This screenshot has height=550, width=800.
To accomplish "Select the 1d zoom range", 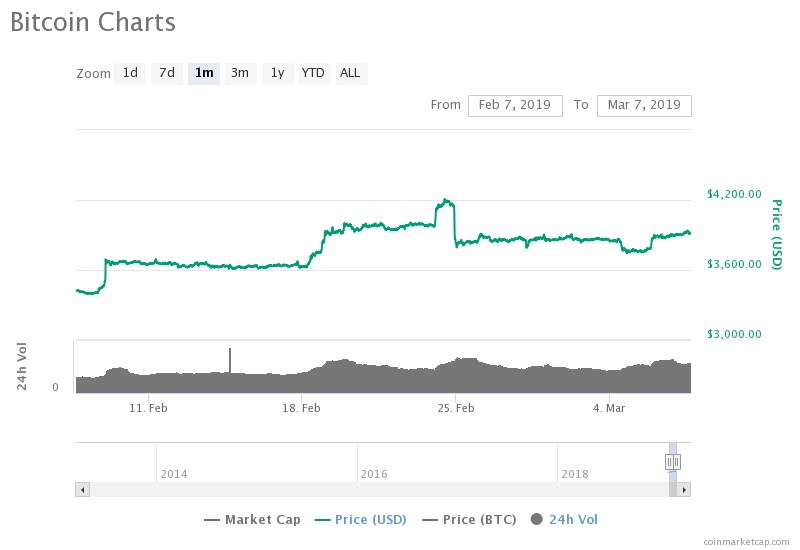I will pyautogui.click(x=130, y=73).
